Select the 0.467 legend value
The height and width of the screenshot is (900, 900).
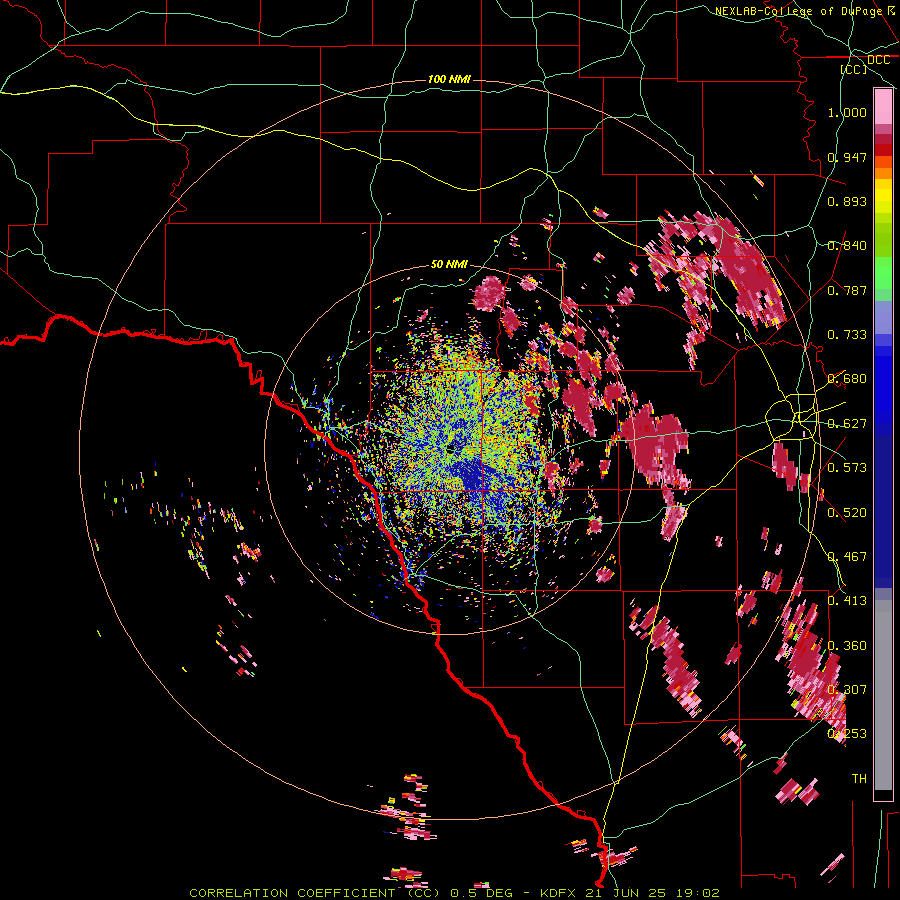(847, 557)
